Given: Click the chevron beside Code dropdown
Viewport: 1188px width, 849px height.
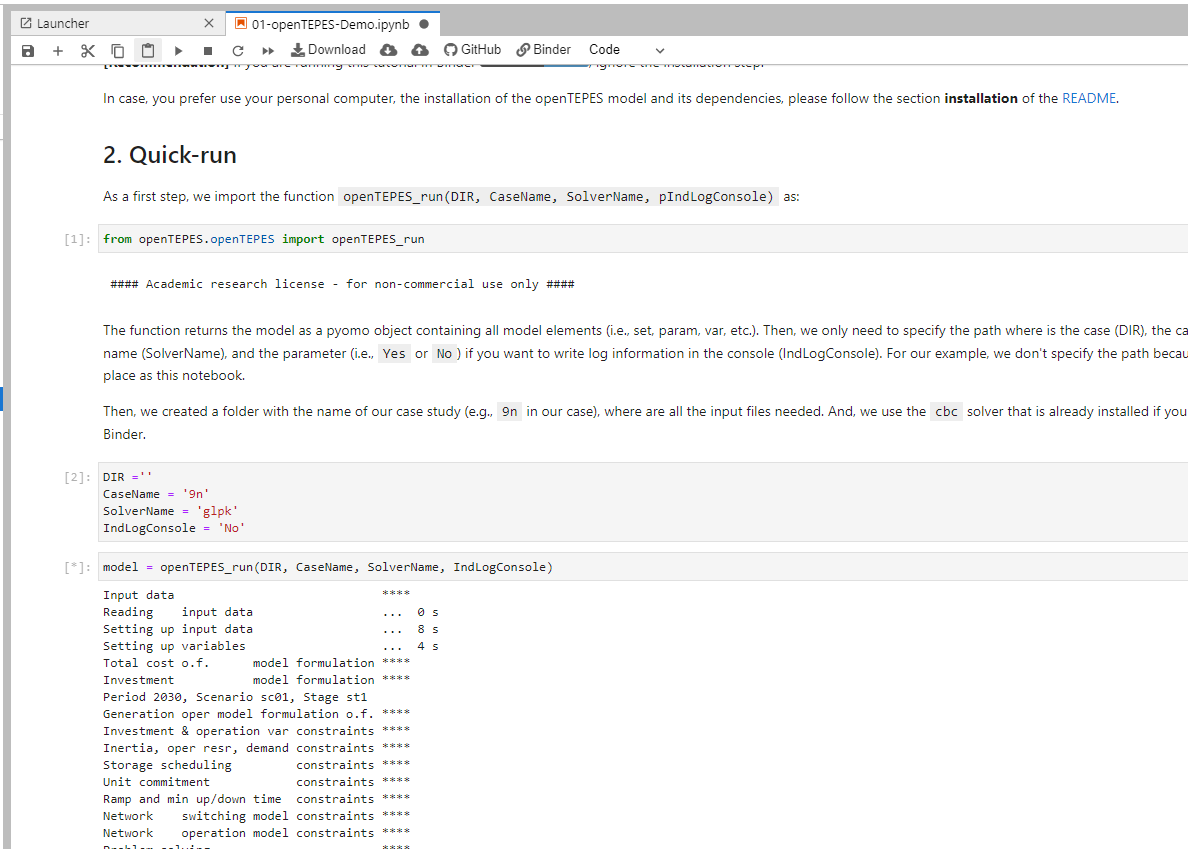Looking at the screenshot, I should 659,50.
